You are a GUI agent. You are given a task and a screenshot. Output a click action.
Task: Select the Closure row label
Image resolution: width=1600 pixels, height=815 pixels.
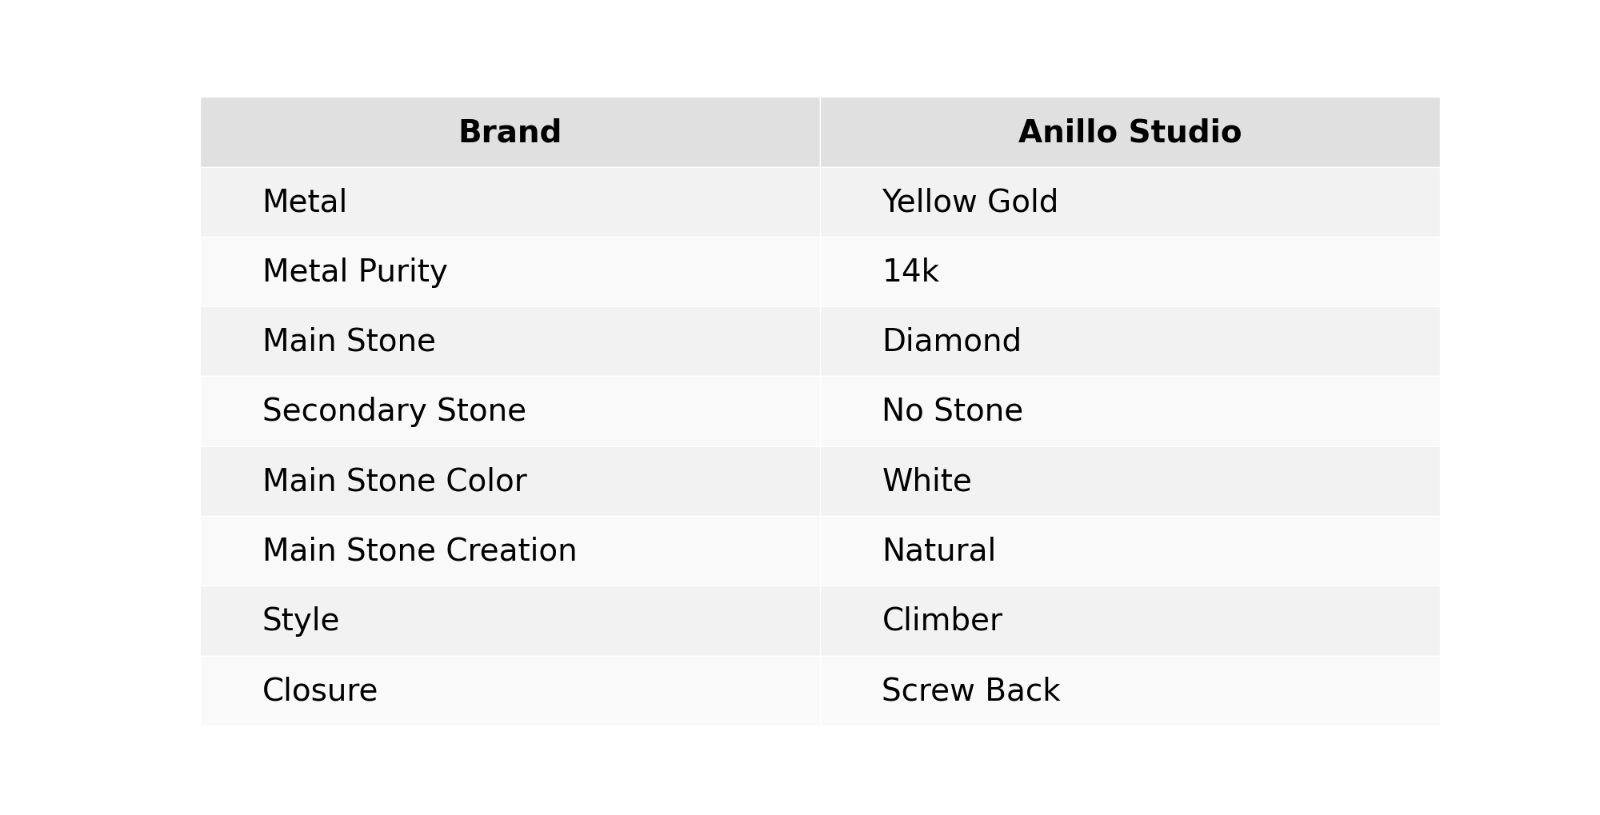[x=319, y=690]
